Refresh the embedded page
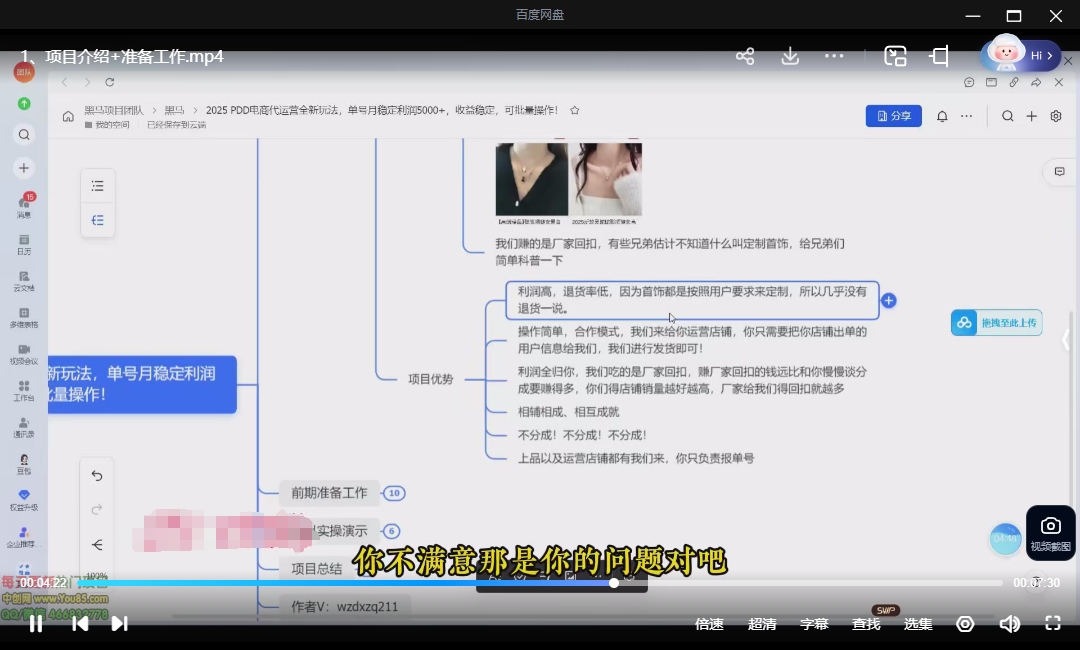 pyautogui.click(x=109, y=82)
